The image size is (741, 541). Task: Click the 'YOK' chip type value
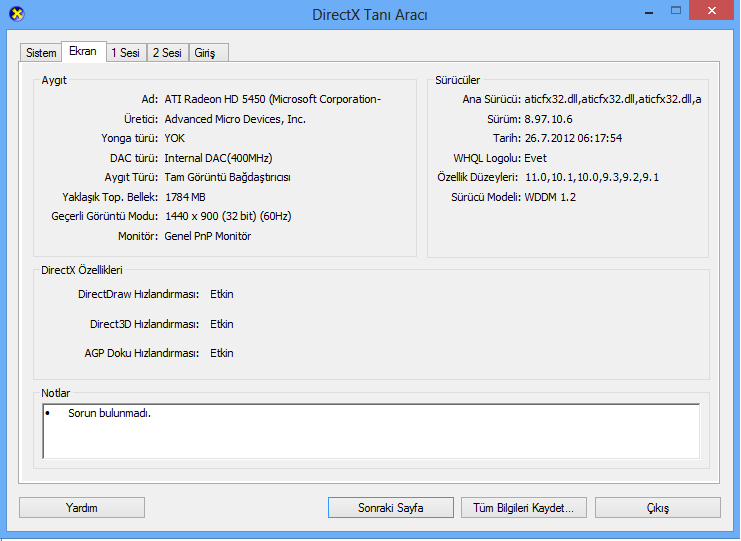coord(174,138)
